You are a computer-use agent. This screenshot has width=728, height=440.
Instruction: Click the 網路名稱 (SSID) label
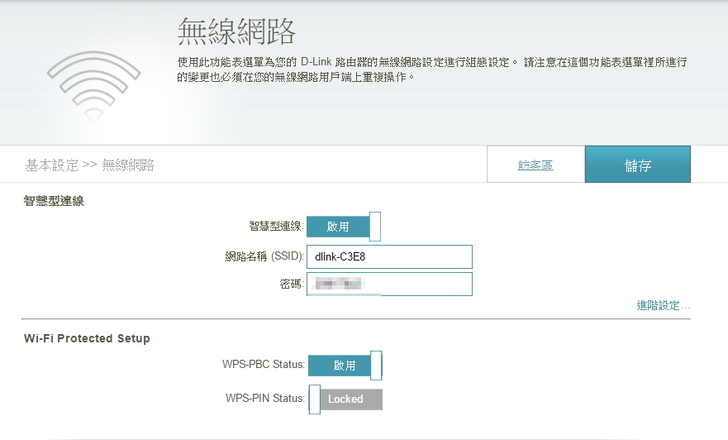click(264, 256)
